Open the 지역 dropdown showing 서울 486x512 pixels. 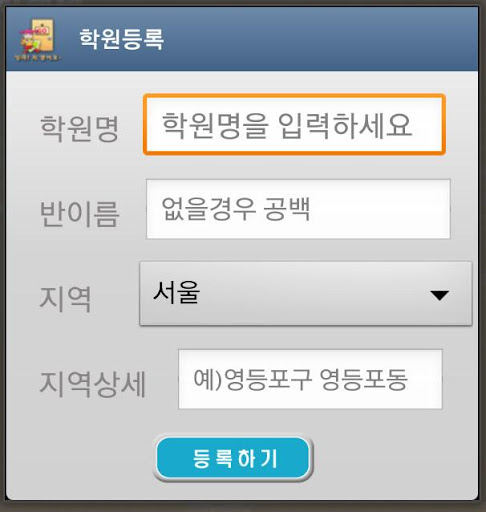pyautogui.click(x=306, y=293)
